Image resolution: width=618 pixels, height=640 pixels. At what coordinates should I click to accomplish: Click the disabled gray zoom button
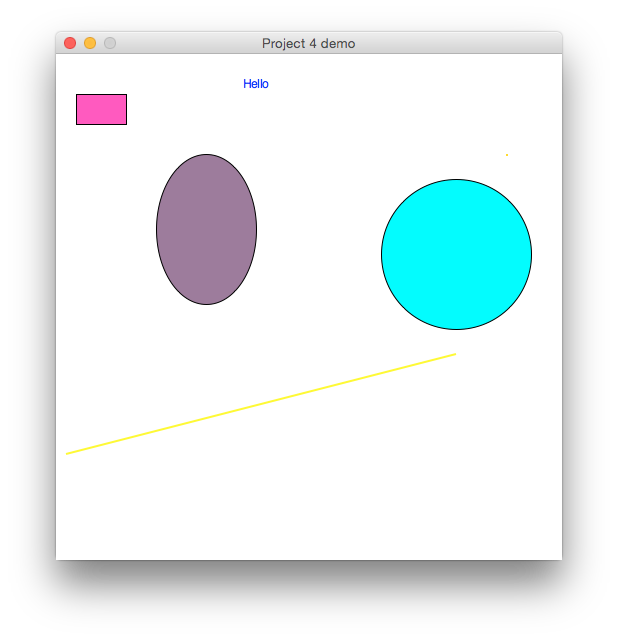click(x=110, y=43)
